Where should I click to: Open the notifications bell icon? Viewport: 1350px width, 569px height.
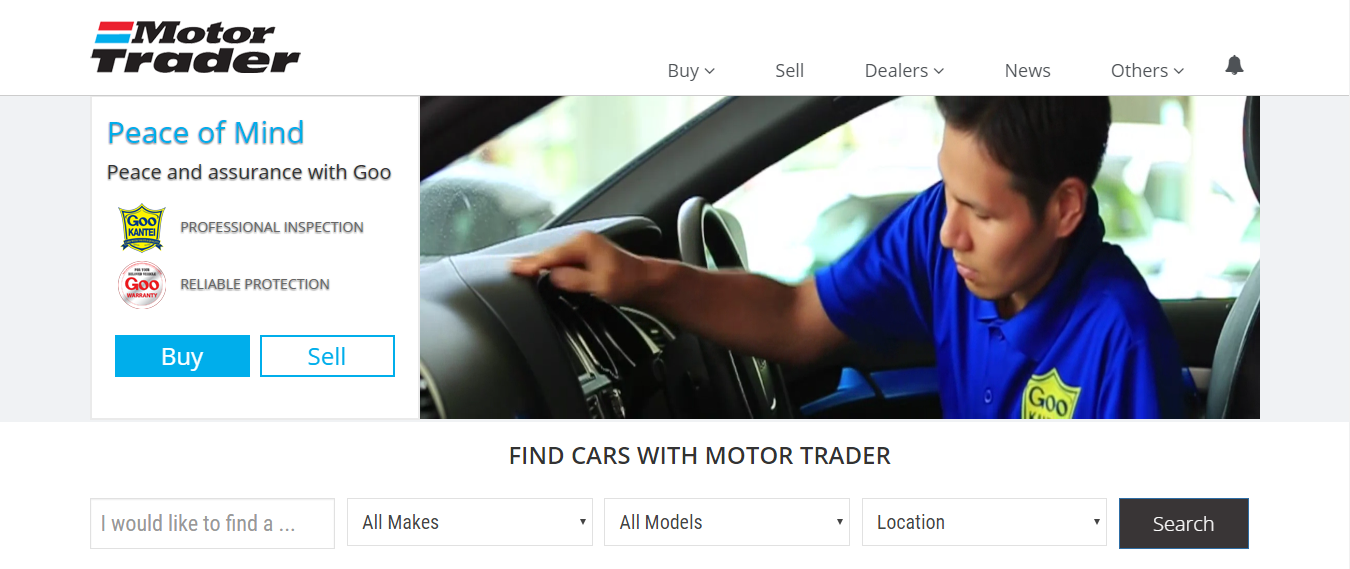tap(1234, 66)
